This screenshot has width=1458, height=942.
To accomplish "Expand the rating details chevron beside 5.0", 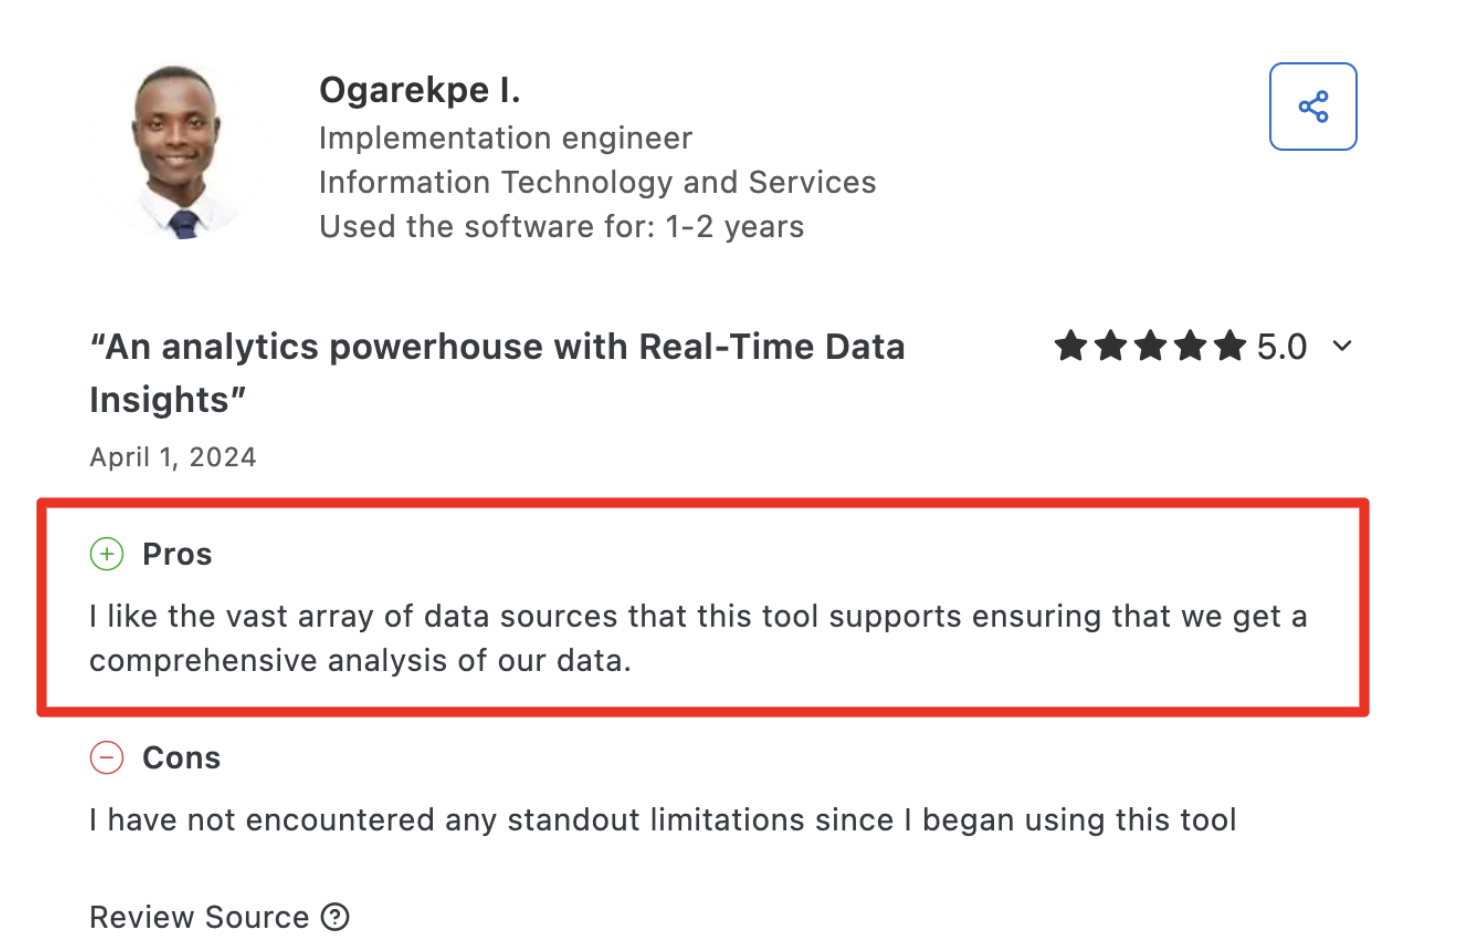I will pos(1342,347).
